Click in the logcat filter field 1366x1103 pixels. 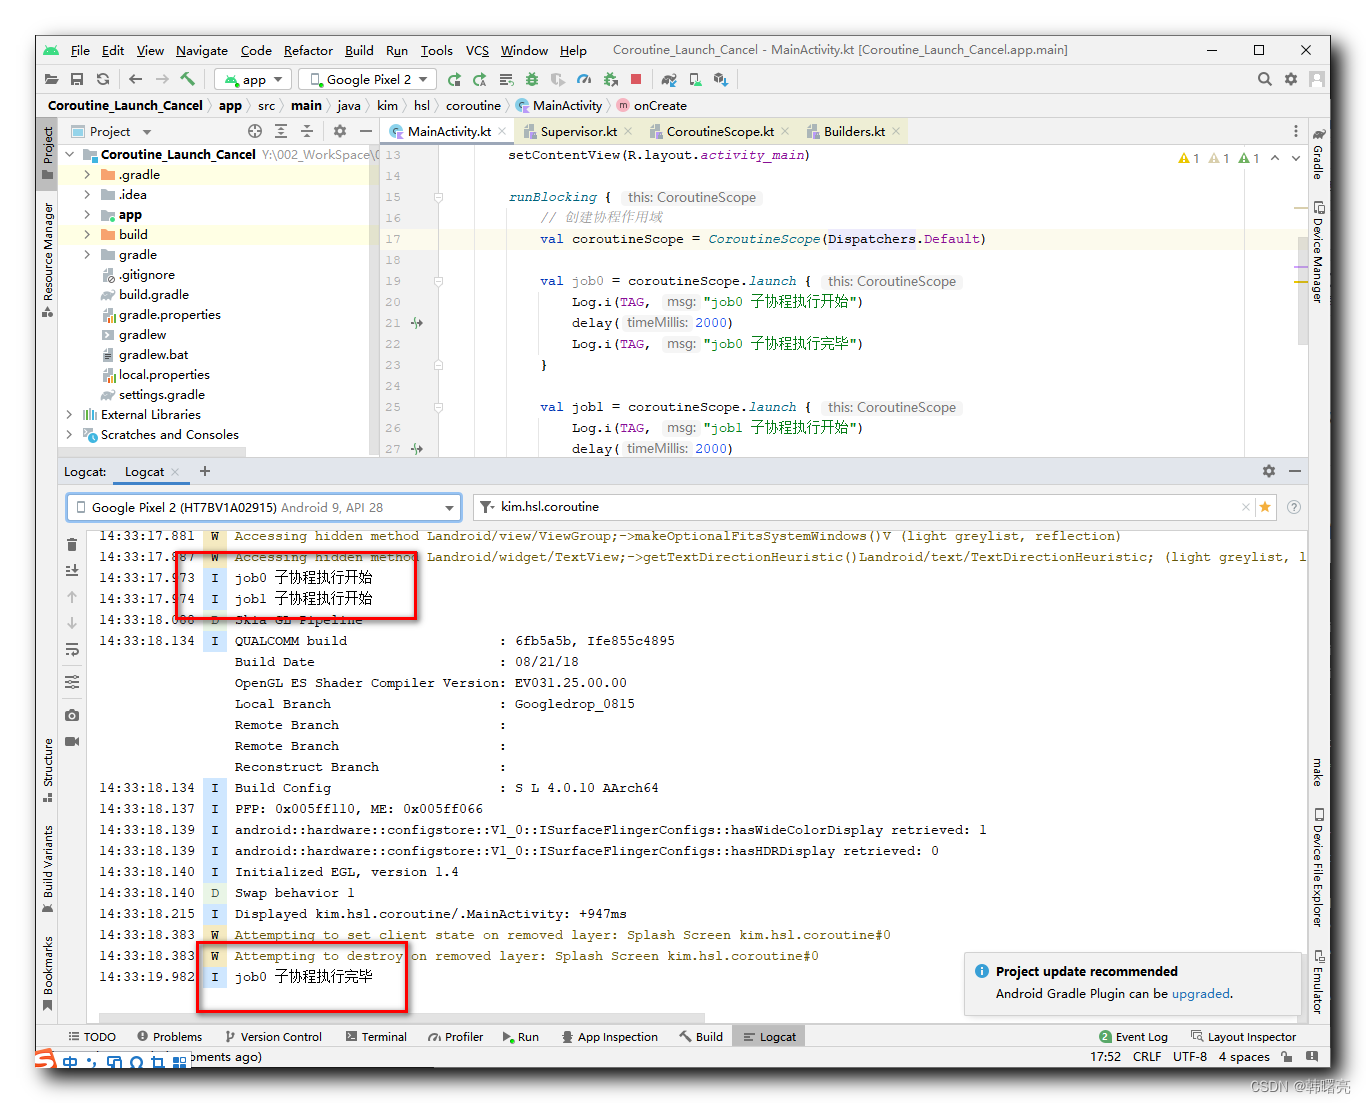[865, 507]
